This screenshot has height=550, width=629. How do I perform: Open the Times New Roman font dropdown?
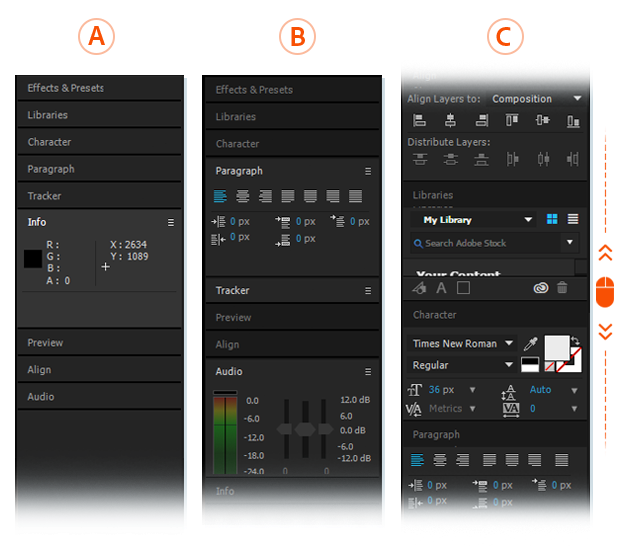point(463,344)
